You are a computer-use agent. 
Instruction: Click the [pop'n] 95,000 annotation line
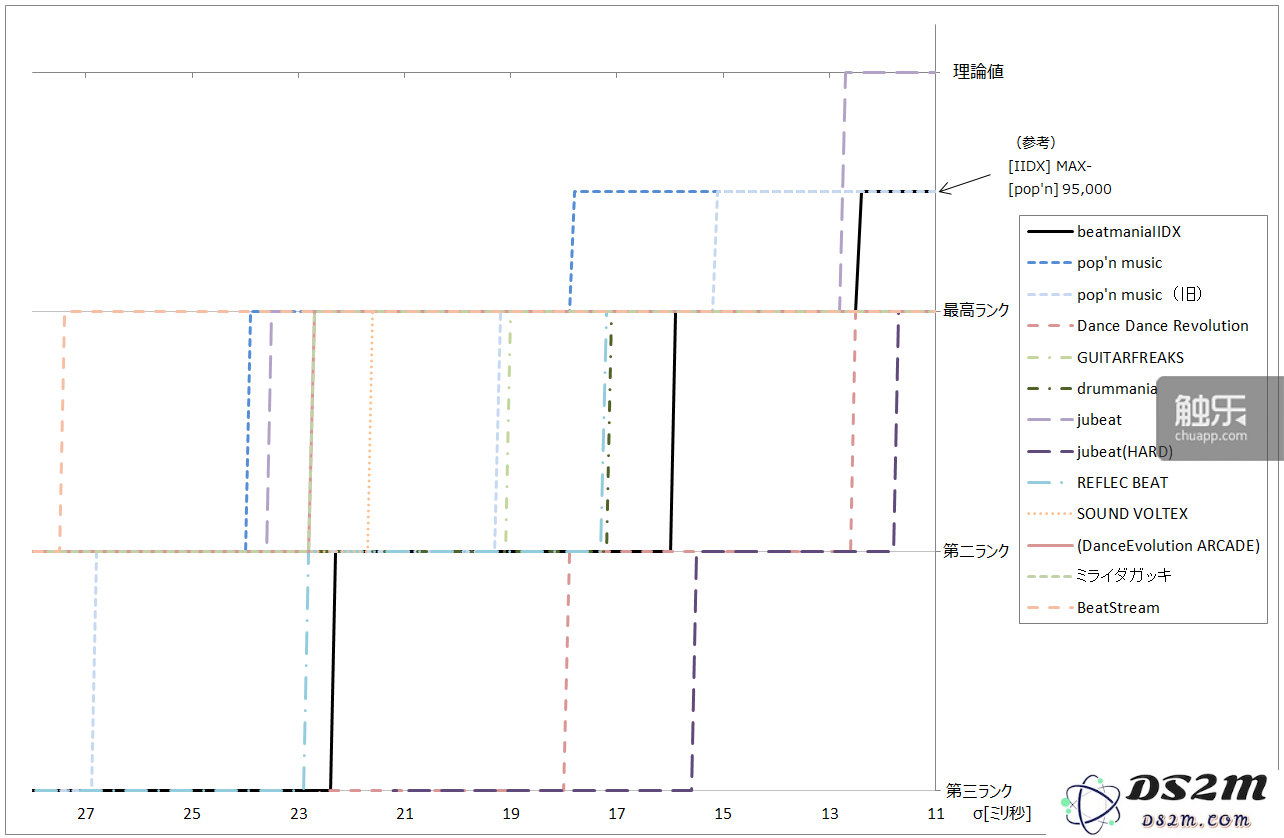[1060, 189]
